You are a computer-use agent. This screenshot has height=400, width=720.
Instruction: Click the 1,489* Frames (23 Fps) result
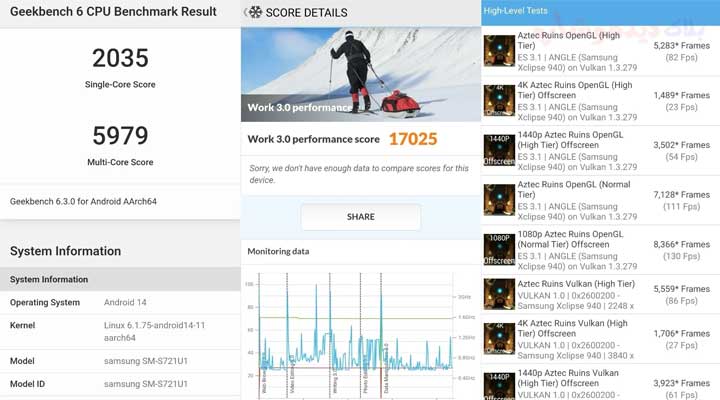click(681, 101)
